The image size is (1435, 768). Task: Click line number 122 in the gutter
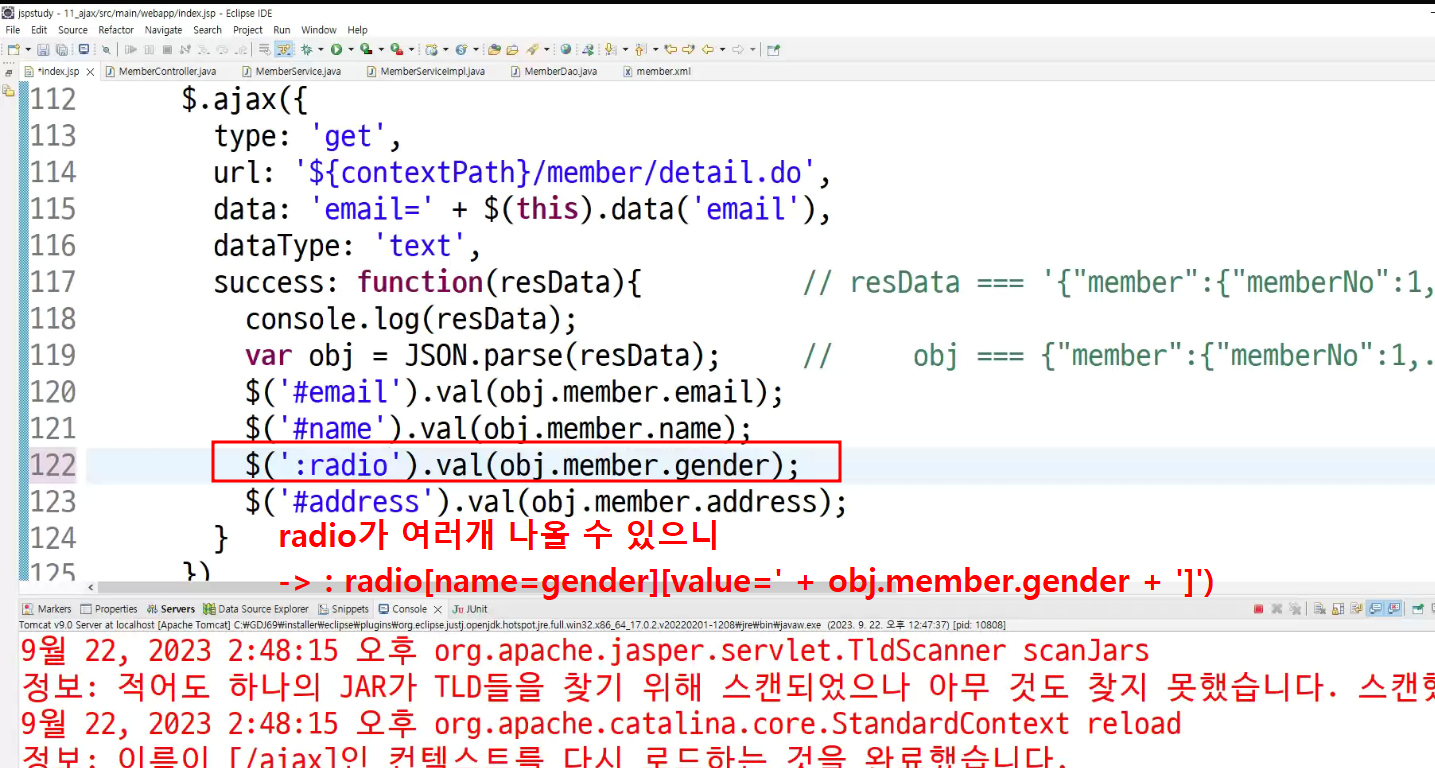[x=53, y=465]
